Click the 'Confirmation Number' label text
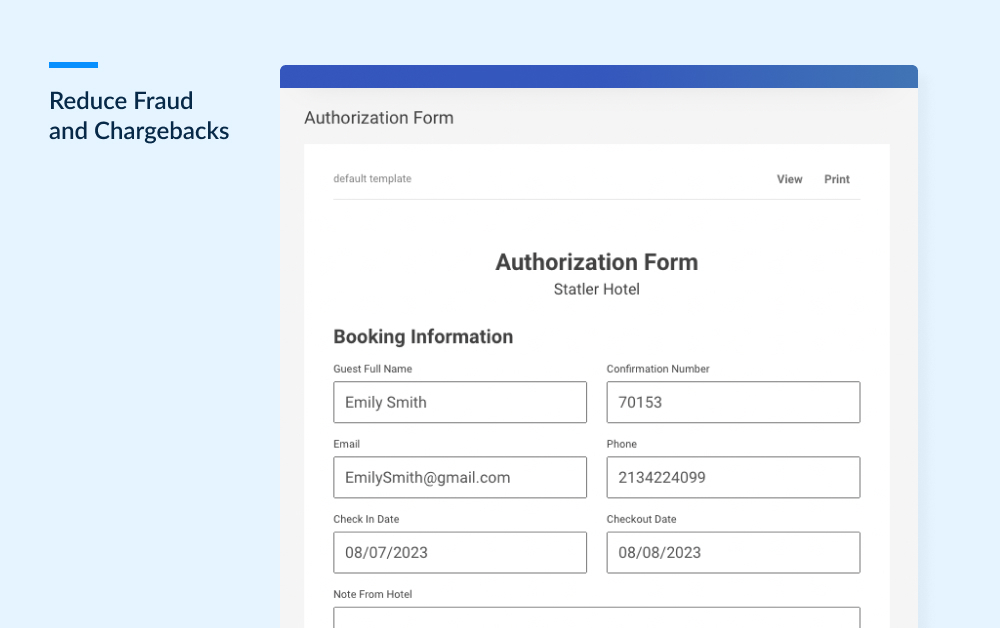Image resolution: width=1000 pixels, height=628 pixels. pyautogui.click(x=657, y=369)
